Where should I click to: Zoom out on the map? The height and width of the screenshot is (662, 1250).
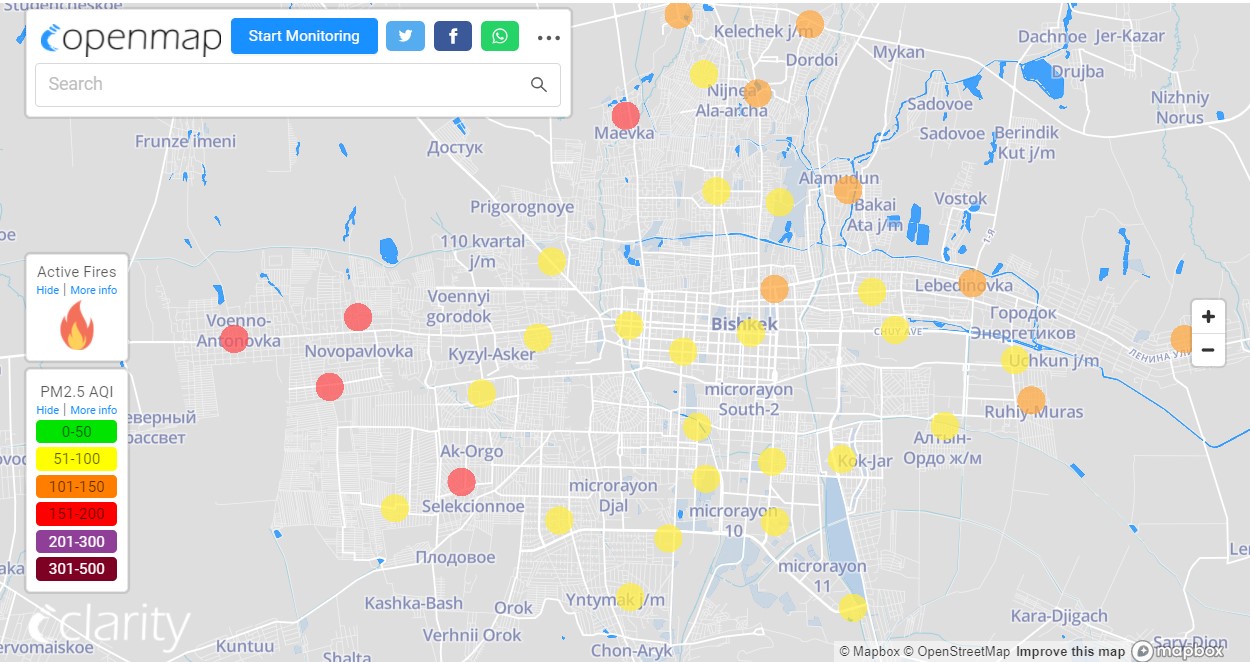(x=1208, y=350)
